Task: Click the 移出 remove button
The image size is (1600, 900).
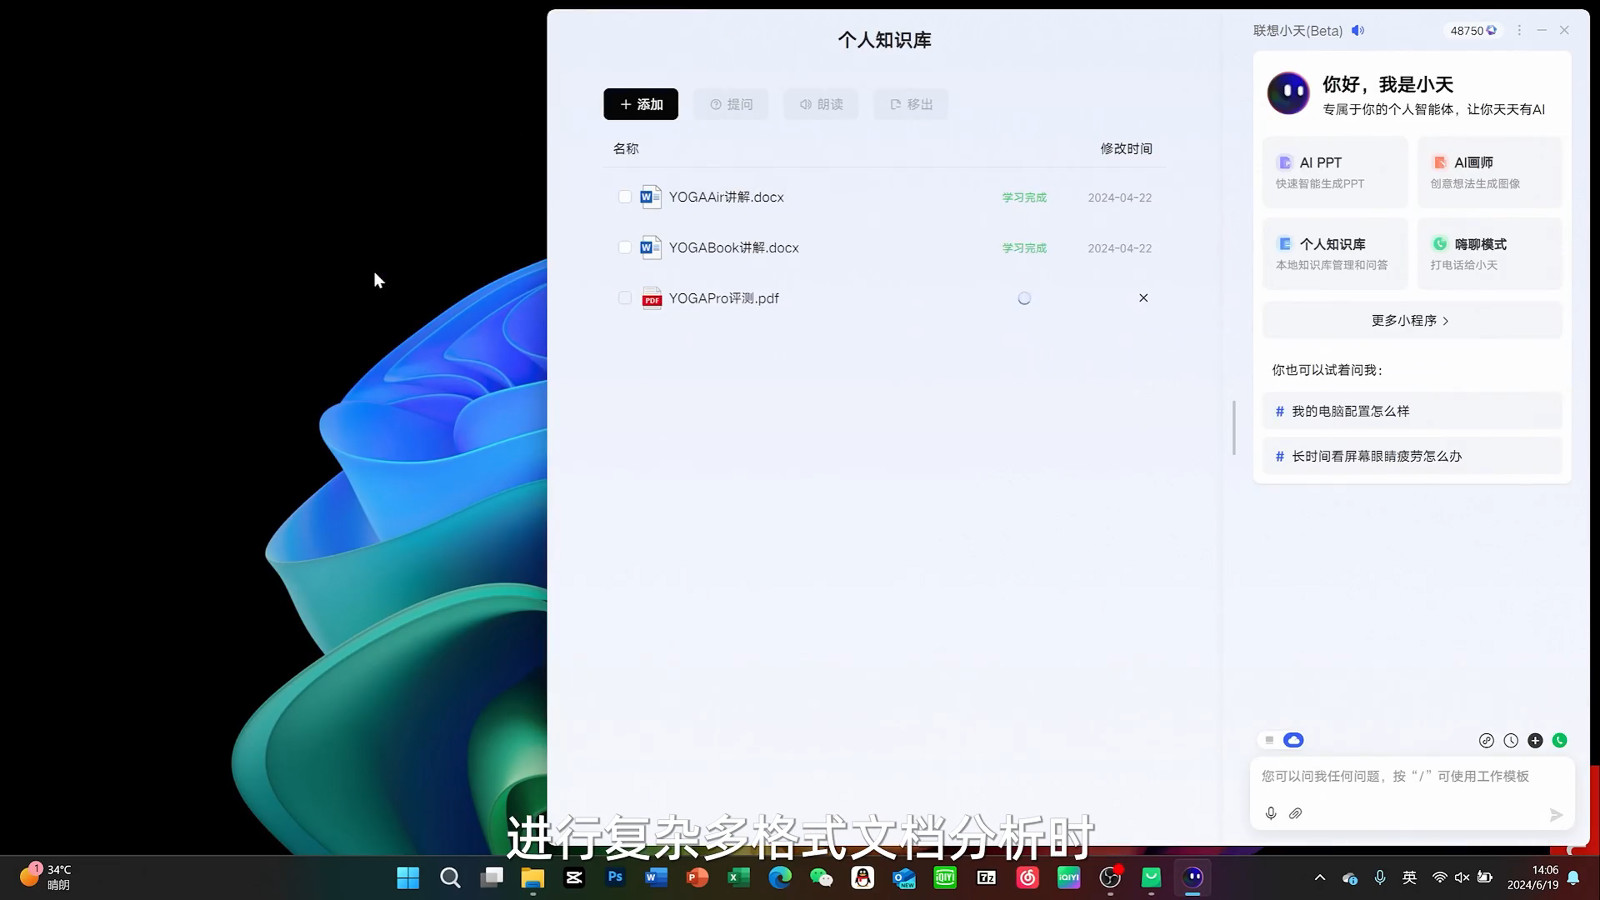Action: pyautogui.click(x=911, y=104)
